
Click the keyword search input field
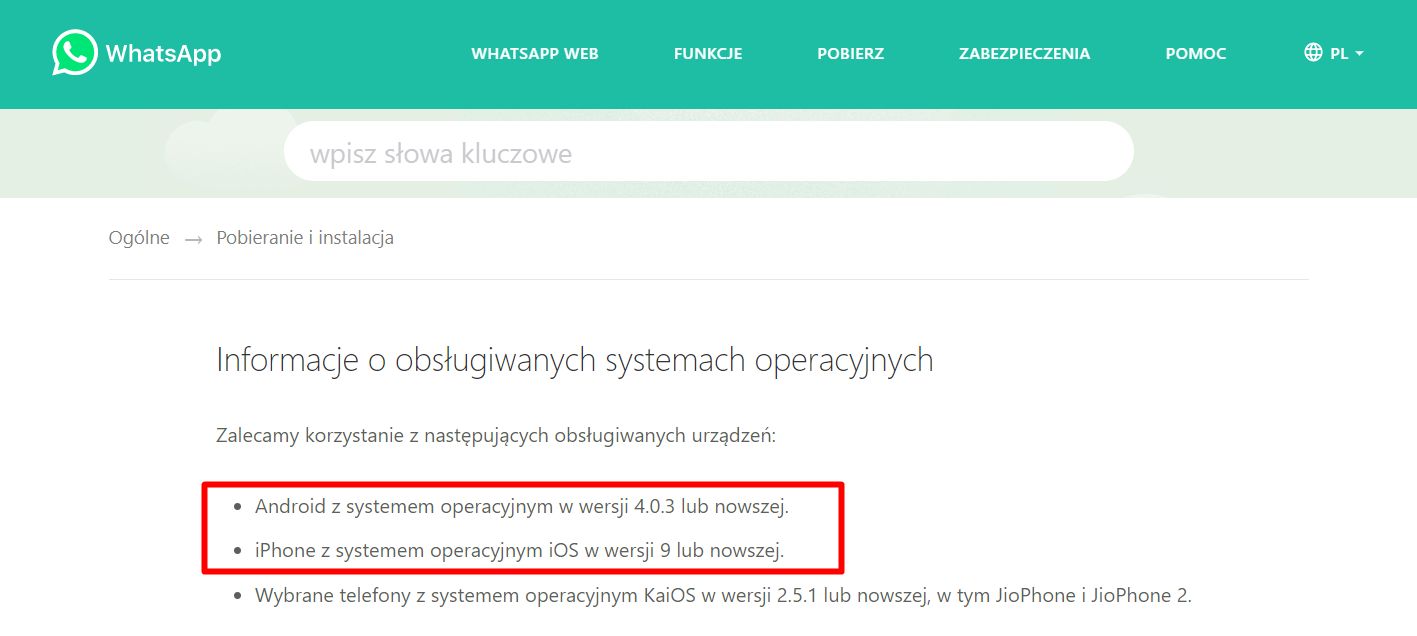tap(709, 151)
